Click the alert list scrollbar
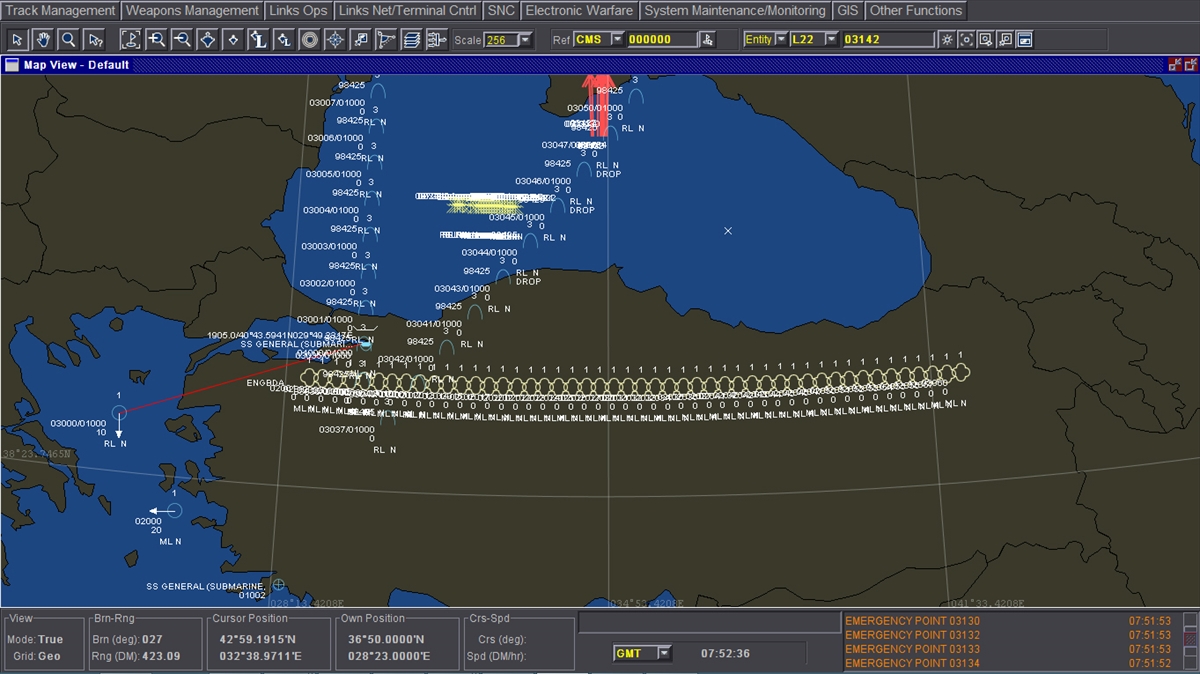This screenshot has width=1200, height=674. 1190,638
